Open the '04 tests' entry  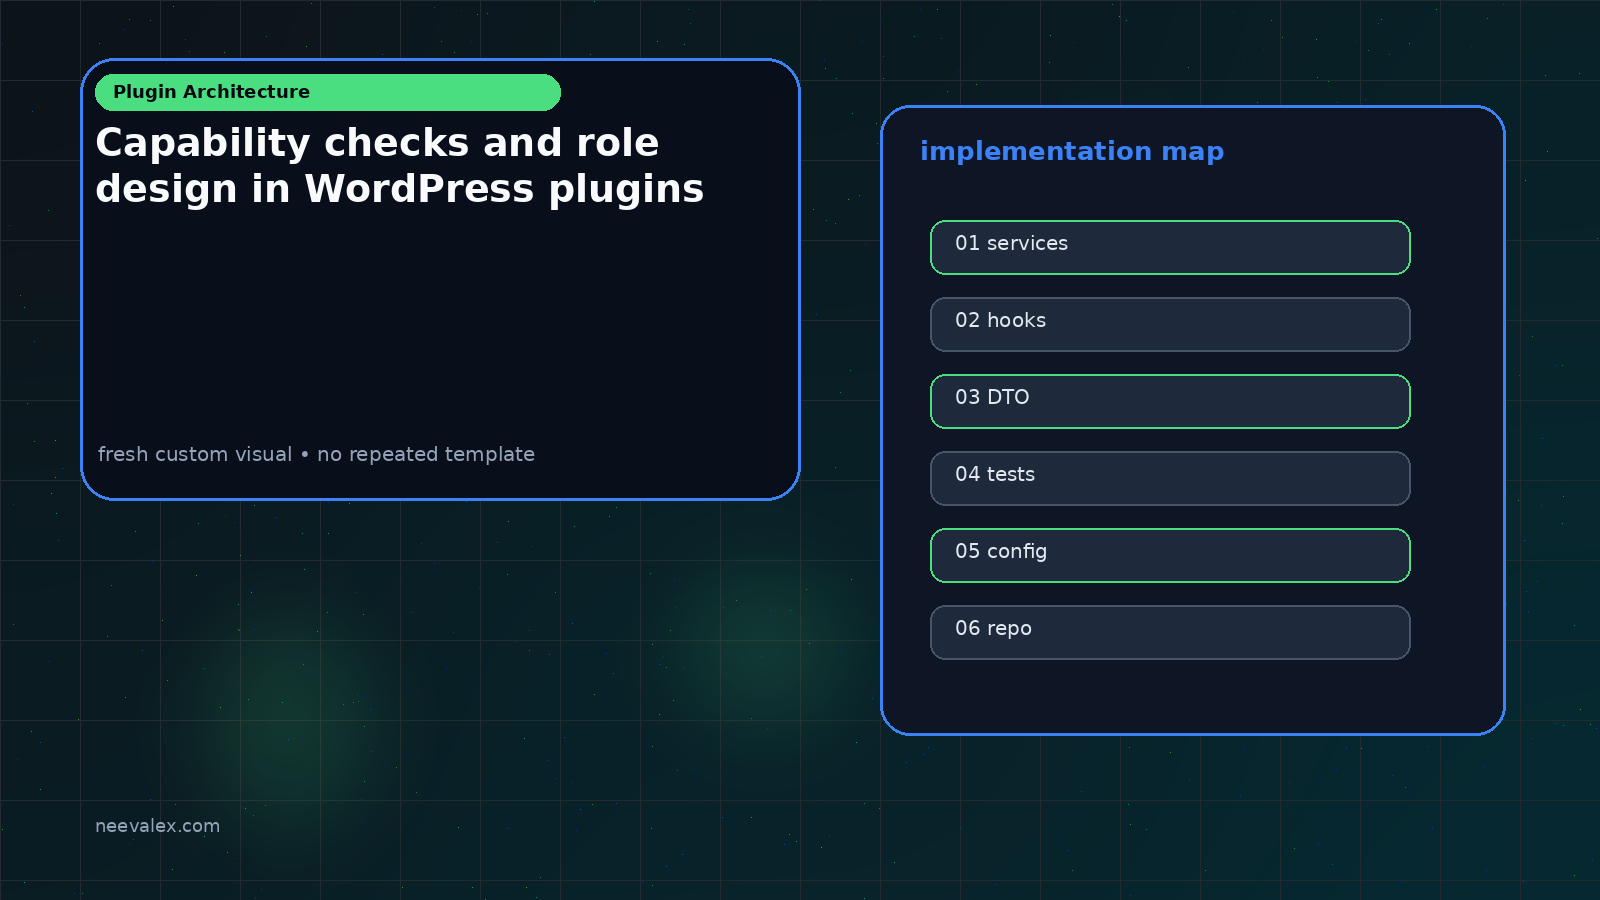(1170, 478)
